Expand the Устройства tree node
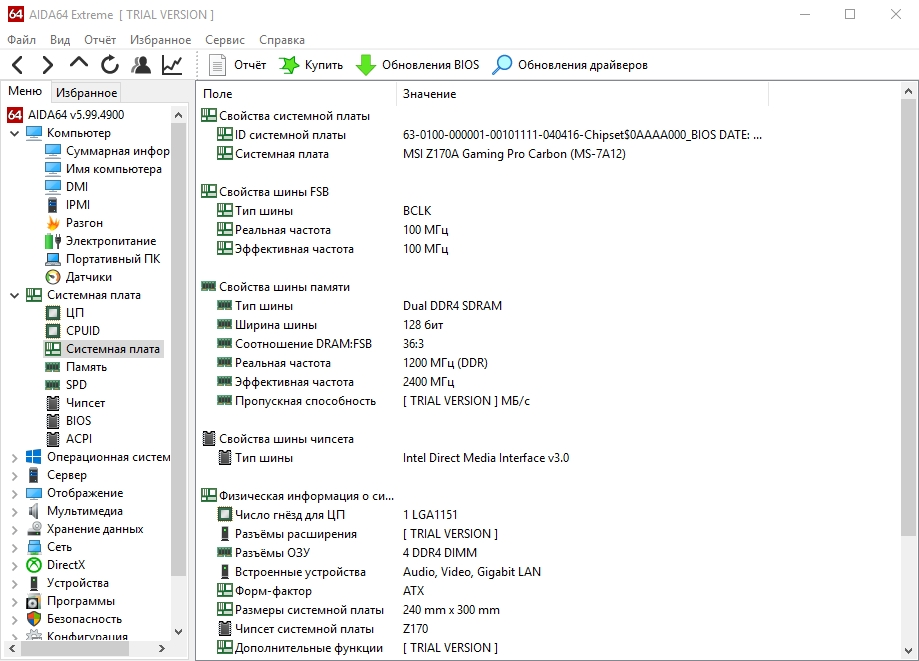919x661 pixels. pyautogui.click(x=15, y=584)
